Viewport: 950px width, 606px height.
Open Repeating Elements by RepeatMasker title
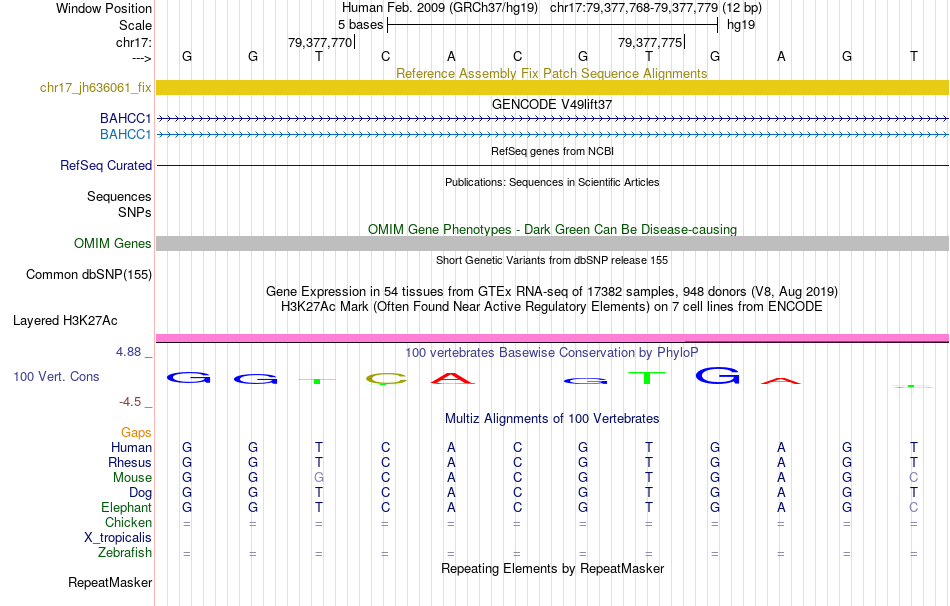tap(553, 568)
